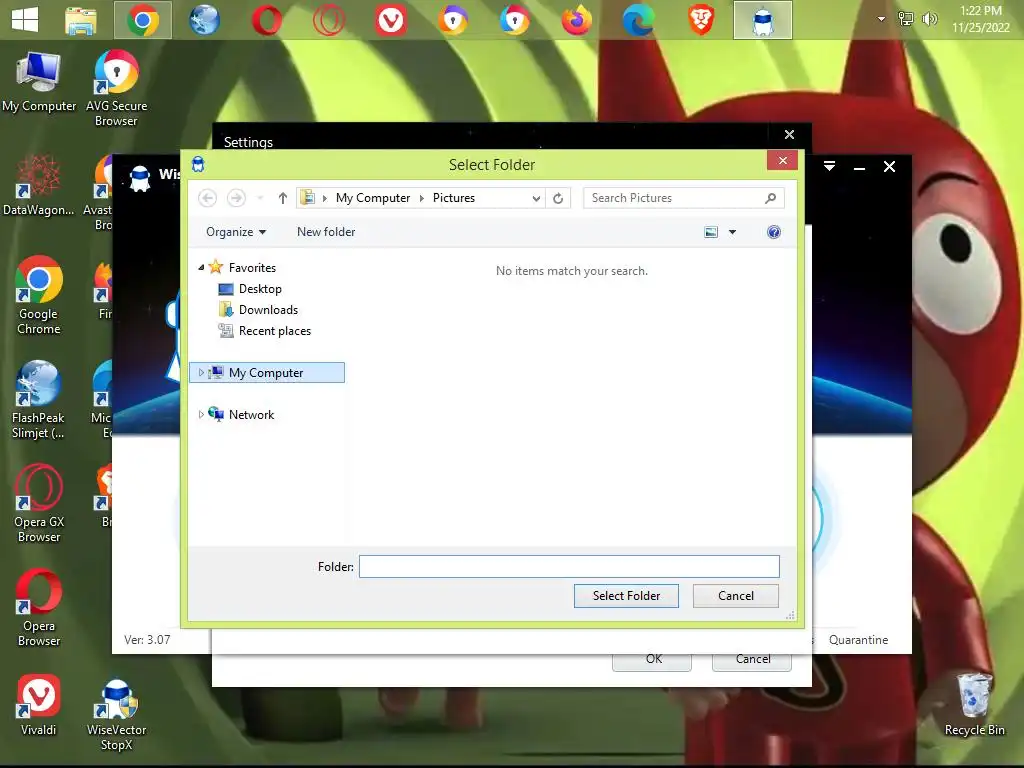Click the volume speaker tray icon
Image resolution: width=1024 pixels, height=768 pixels.
click(929, 19)
